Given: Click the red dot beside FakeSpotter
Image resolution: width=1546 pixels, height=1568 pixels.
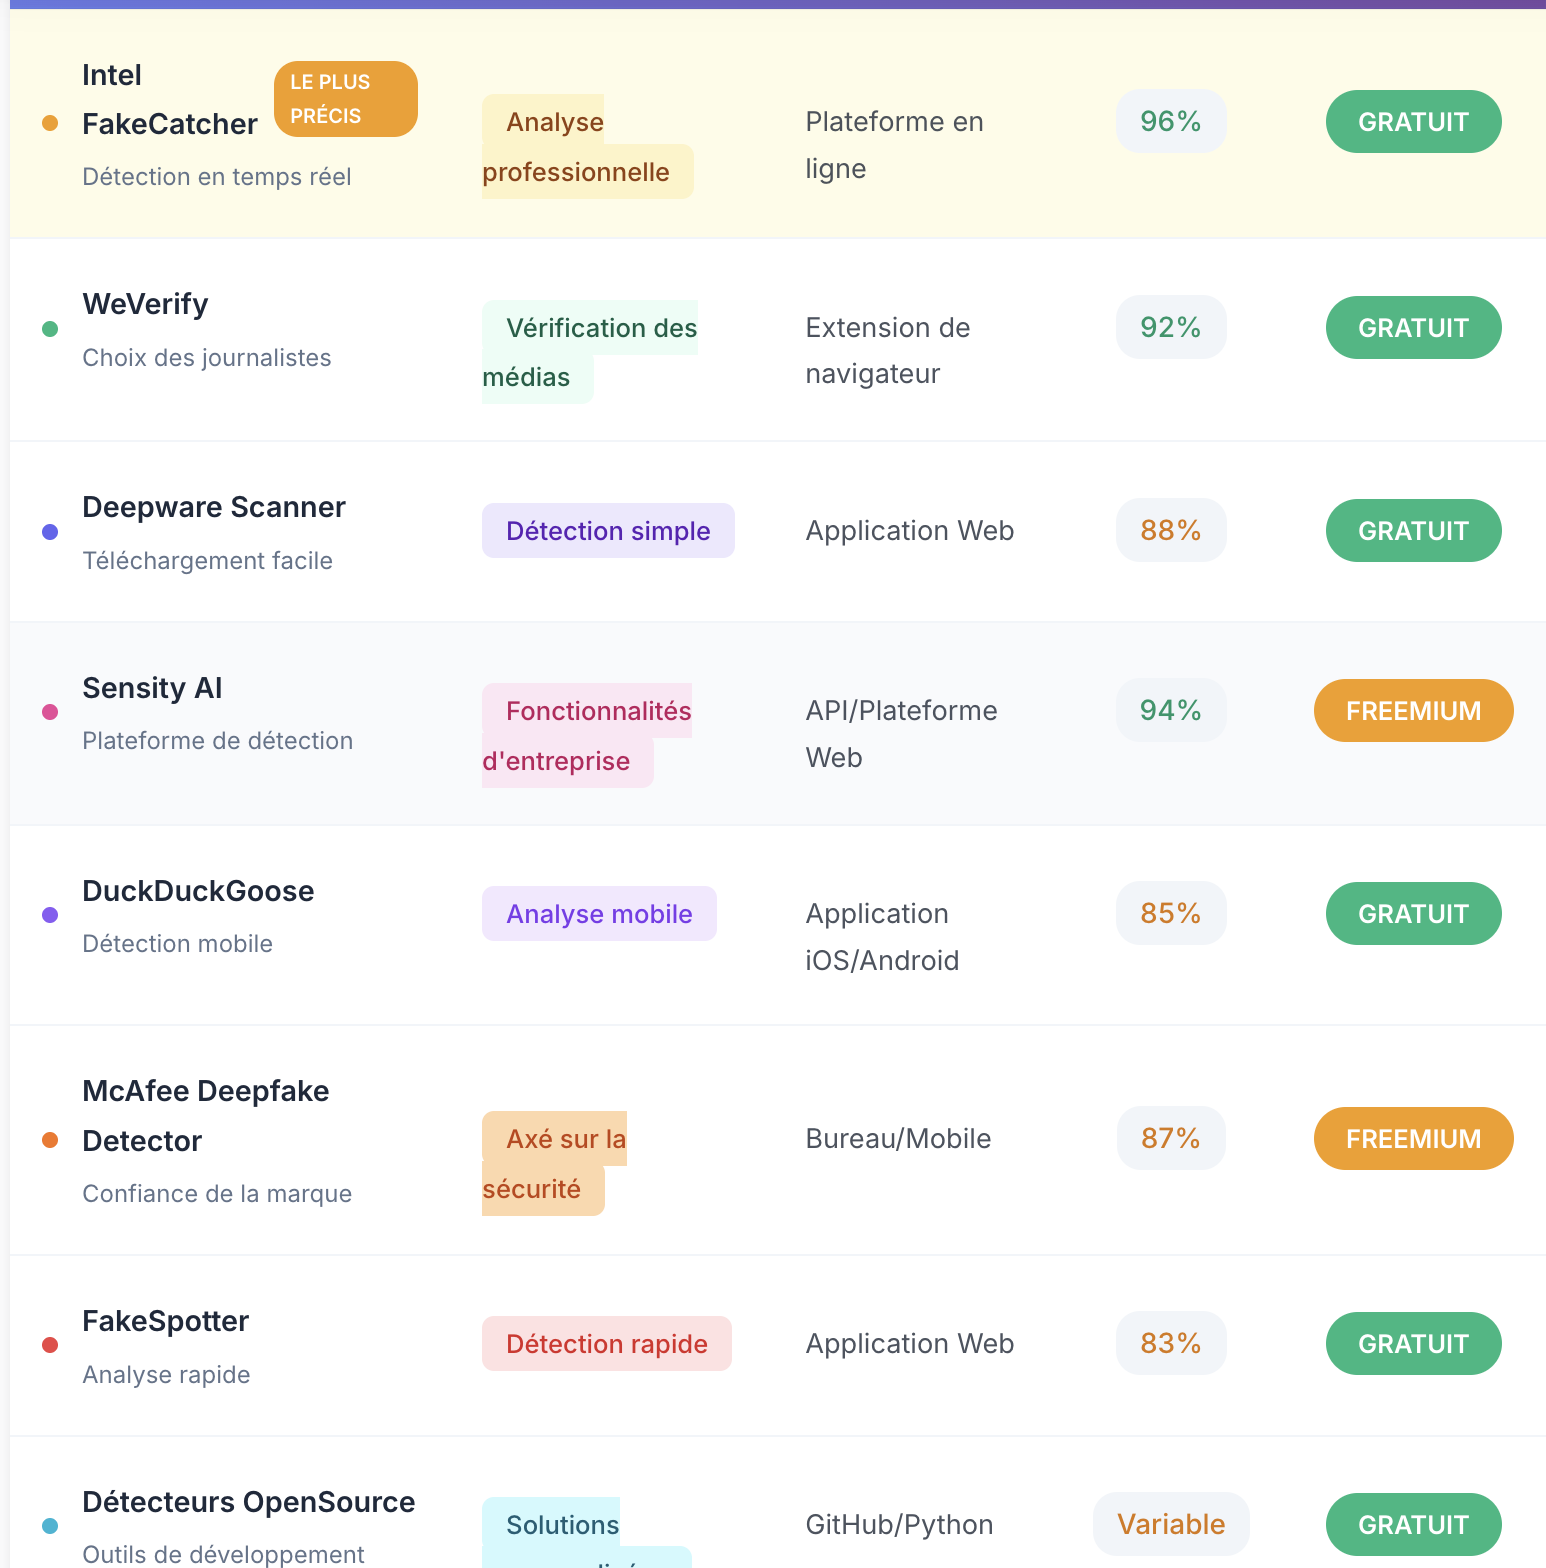Looking at the screenshot, I should point(50,1345).
